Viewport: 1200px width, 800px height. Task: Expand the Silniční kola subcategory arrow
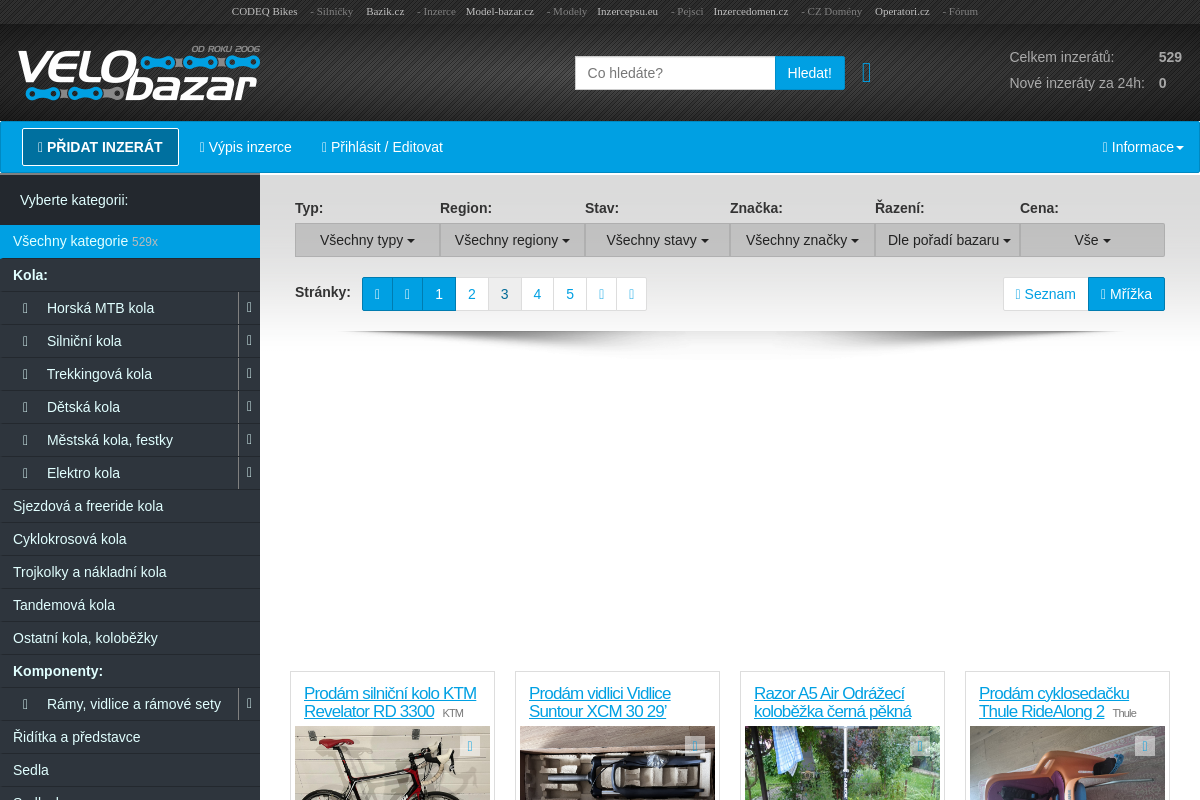[x=249, y=341]
